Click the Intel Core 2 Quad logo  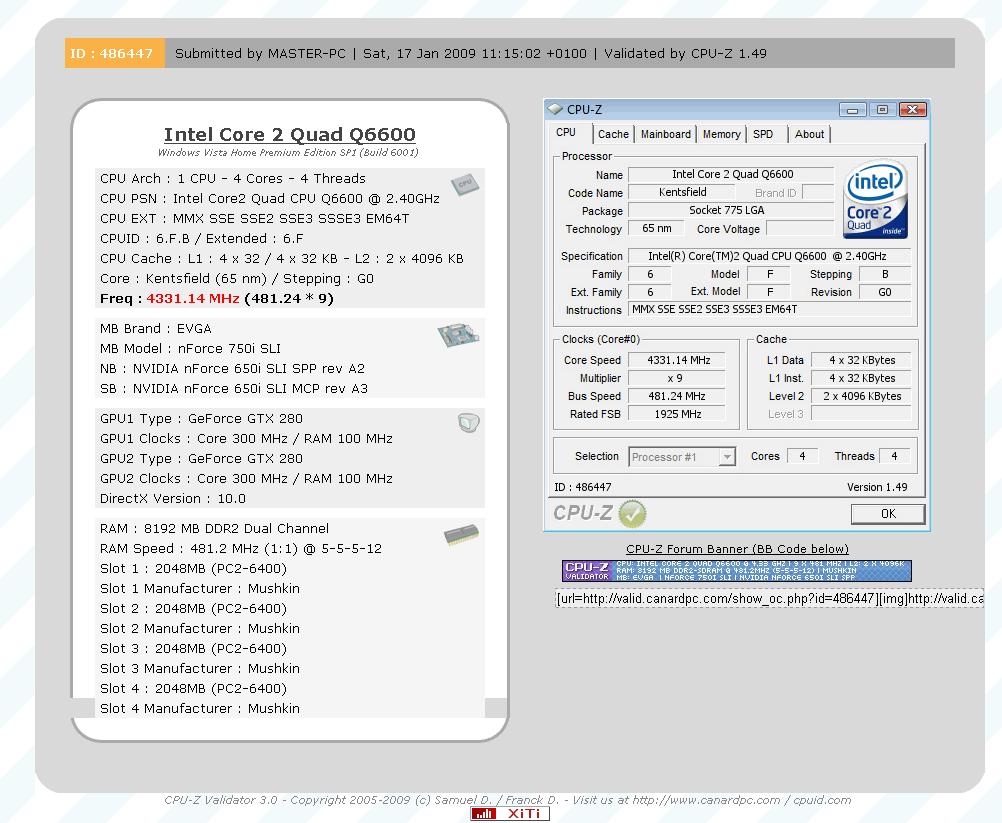pos(875,199)
